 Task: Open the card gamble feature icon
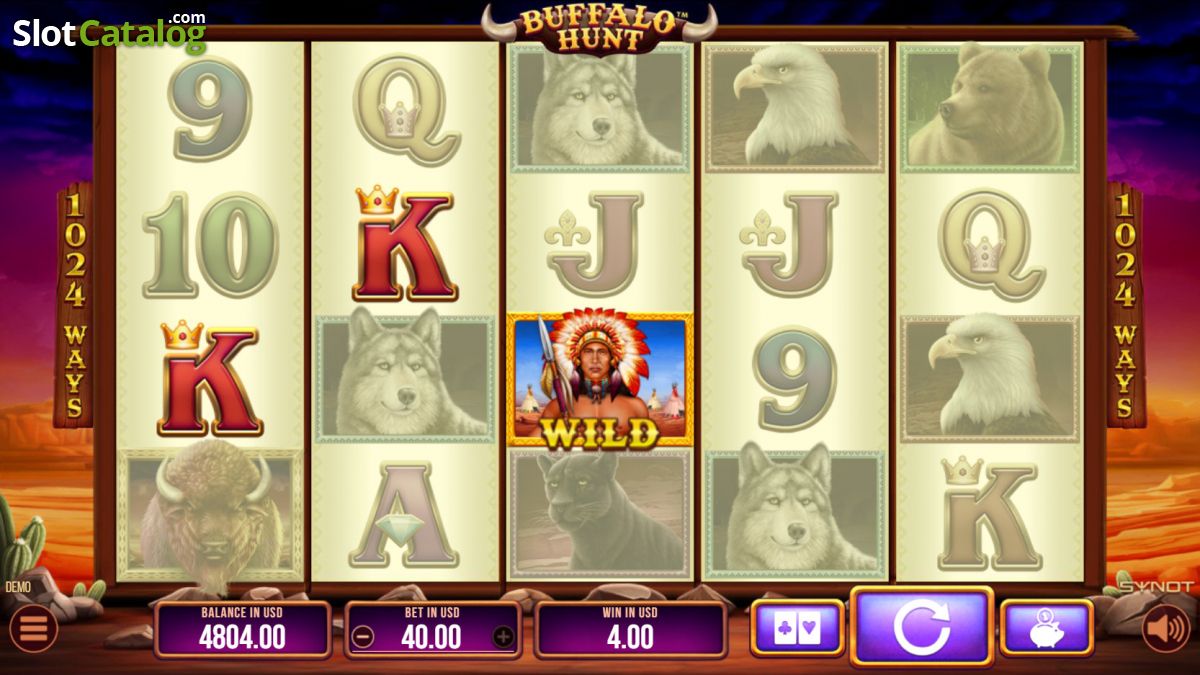[797, 629]
